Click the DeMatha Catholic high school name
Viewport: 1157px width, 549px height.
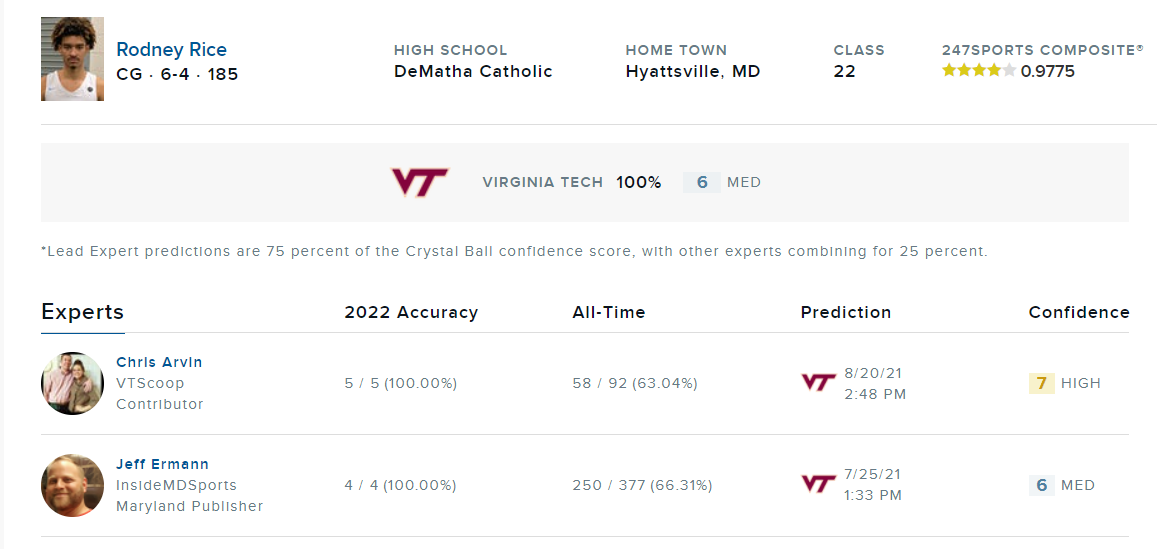tap(473, 71)
